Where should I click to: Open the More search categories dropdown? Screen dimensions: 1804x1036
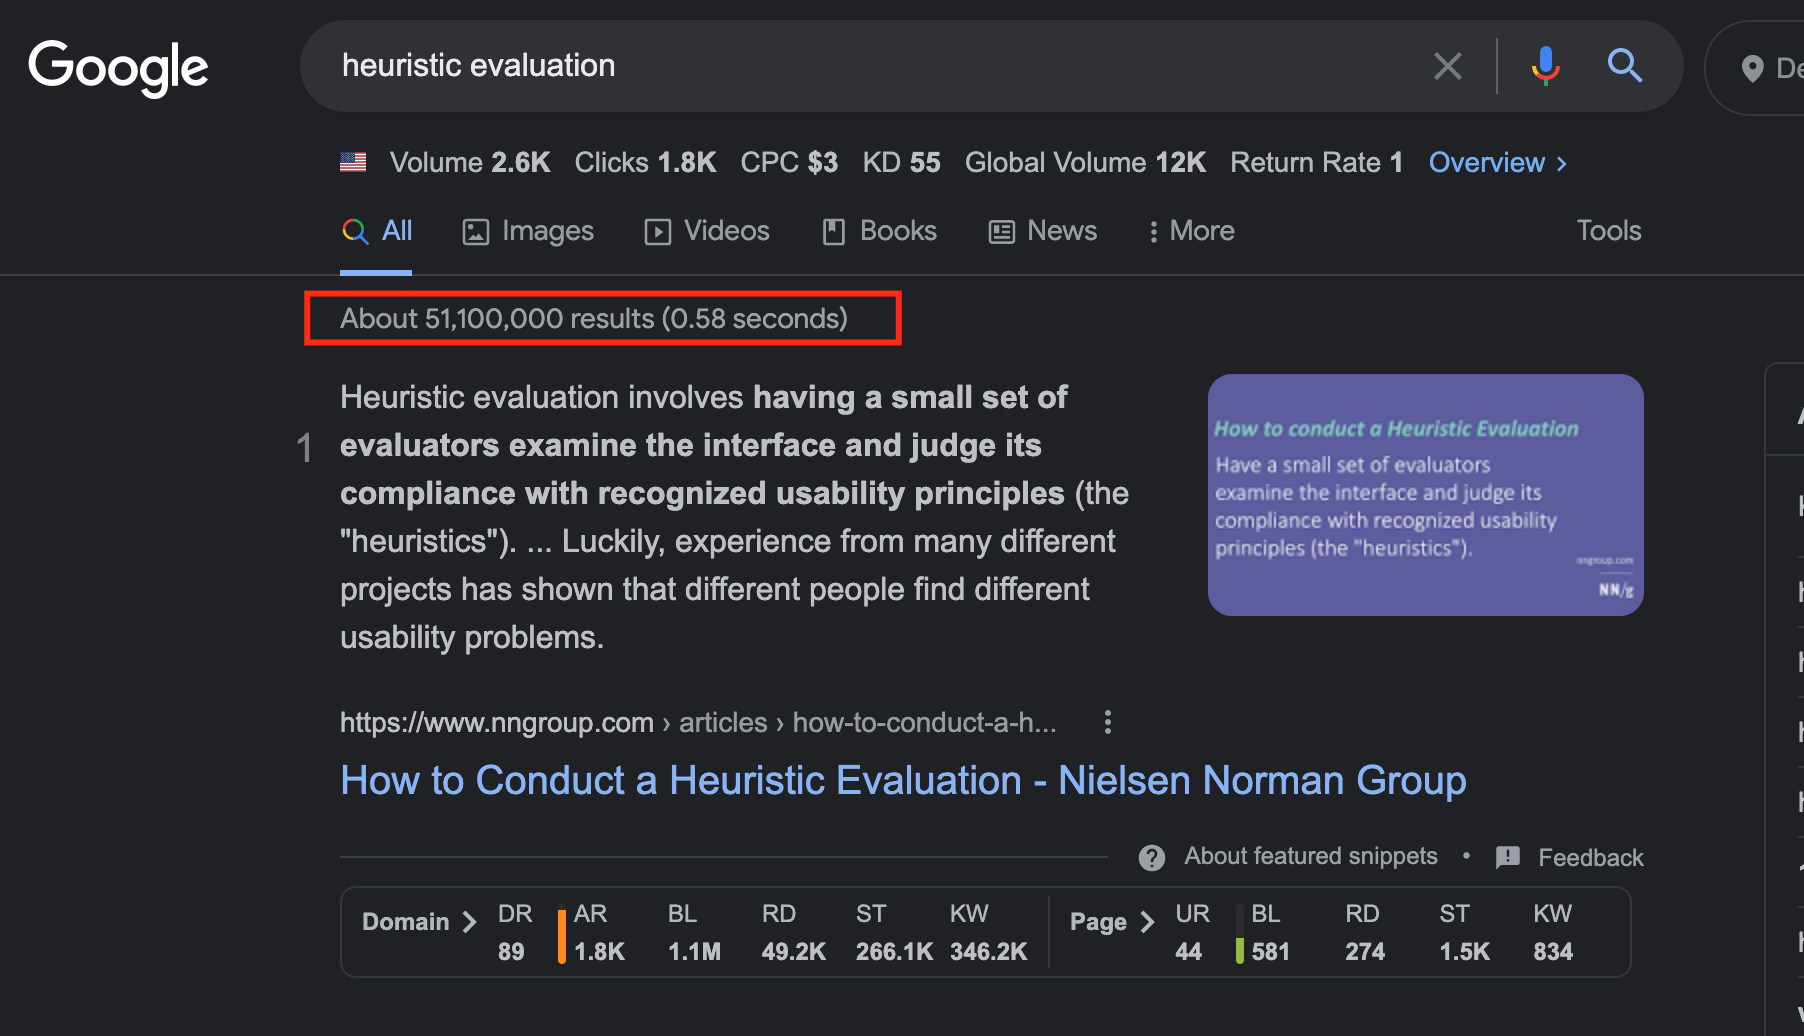(1191, 231)
